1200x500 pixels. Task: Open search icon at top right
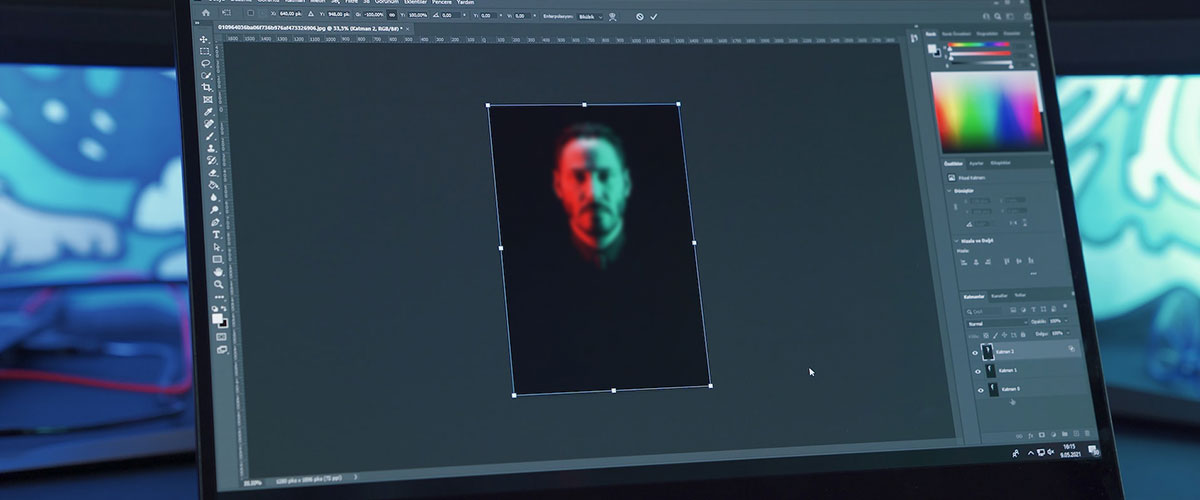point(998,16)
